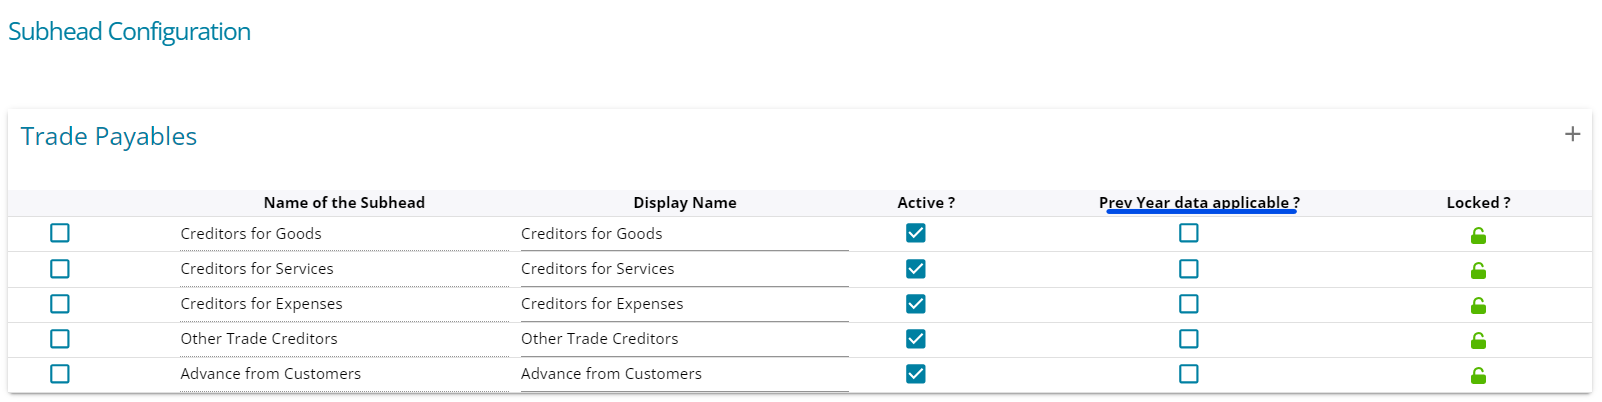Uncheck Active for Advance from Customers
The width and height of the screenshot is (1602, 402).
pos(915,374)
